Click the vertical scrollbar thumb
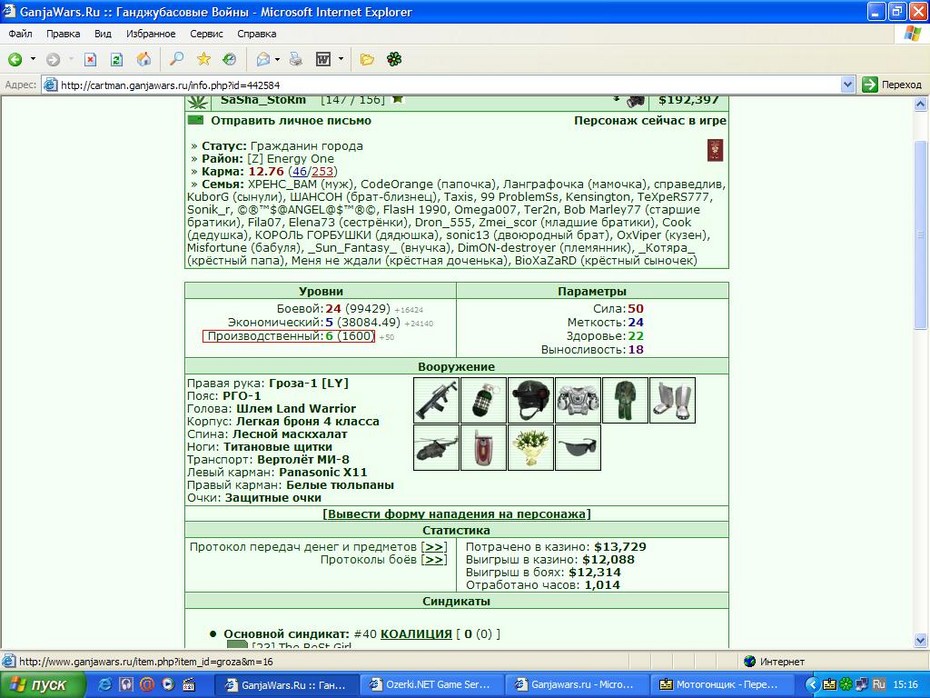Screen dimensions: 930x698 tap(921, 235)
